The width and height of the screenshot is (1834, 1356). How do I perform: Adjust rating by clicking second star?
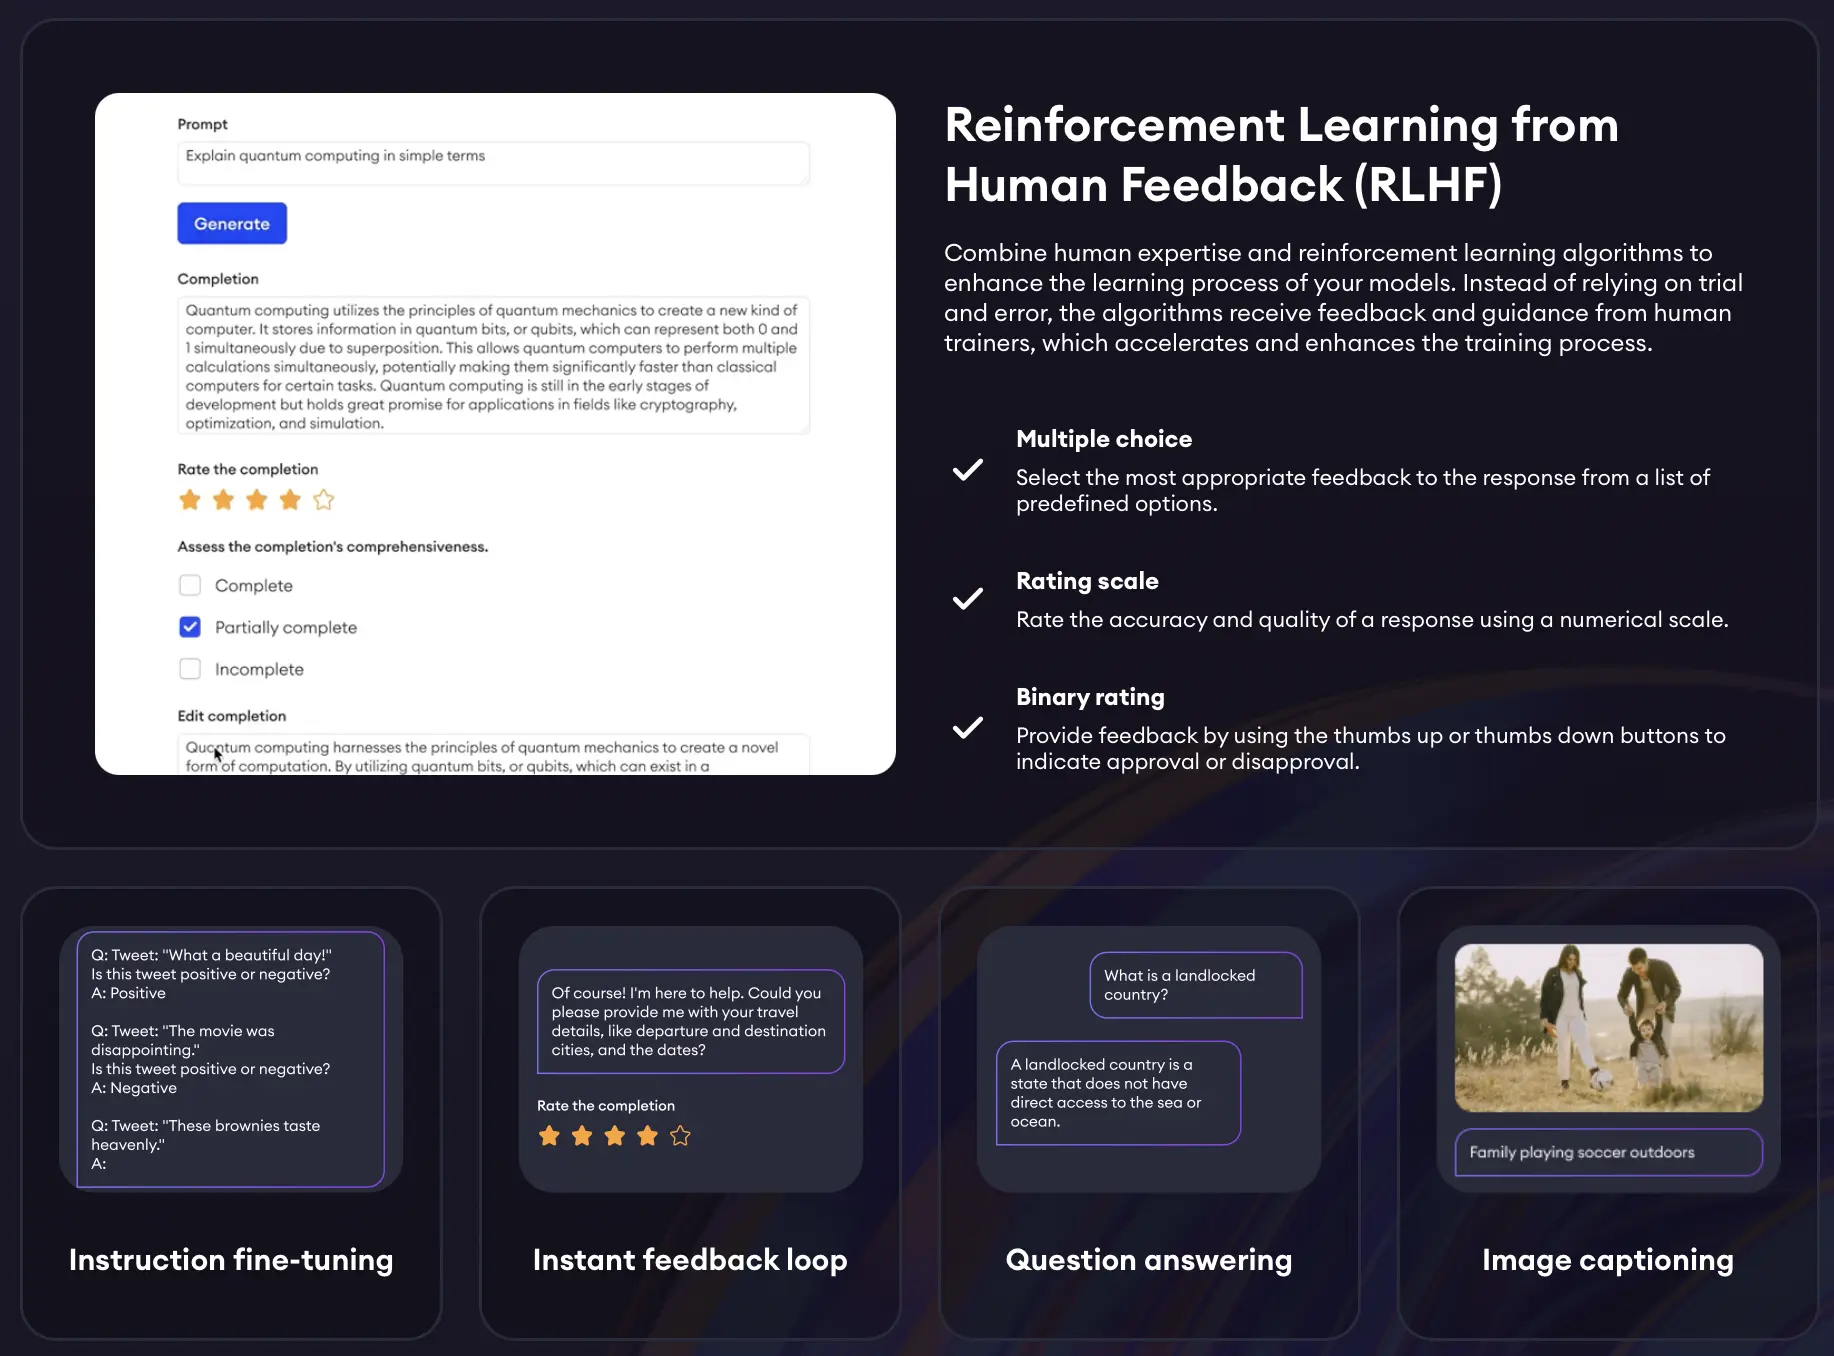click(223, 500)
